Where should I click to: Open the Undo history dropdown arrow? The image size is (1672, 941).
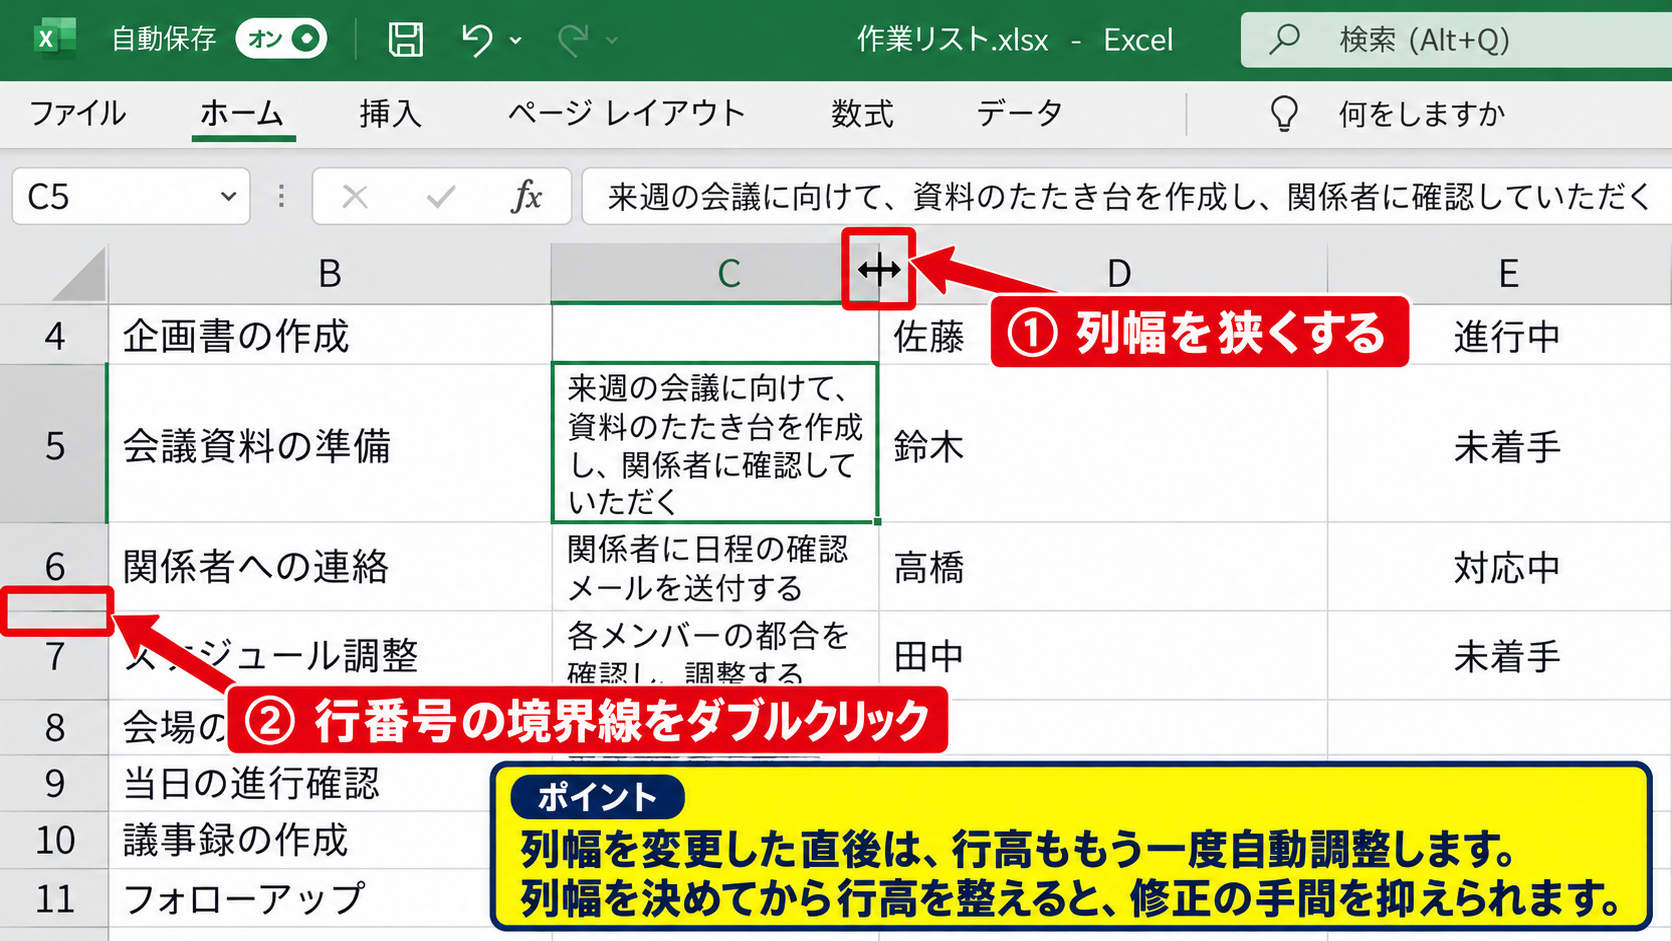click(516, 41)
